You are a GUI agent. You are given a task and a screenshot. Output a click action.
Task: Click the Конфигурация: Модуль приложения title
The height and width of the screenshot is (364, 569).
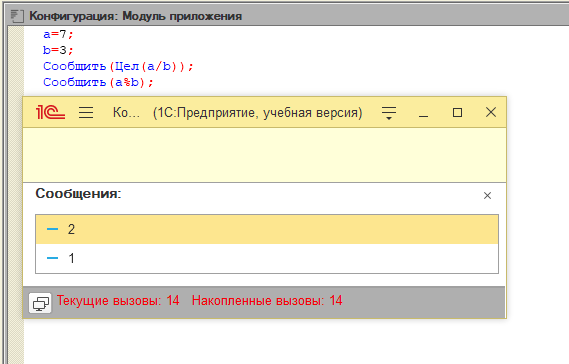(135, 16)
